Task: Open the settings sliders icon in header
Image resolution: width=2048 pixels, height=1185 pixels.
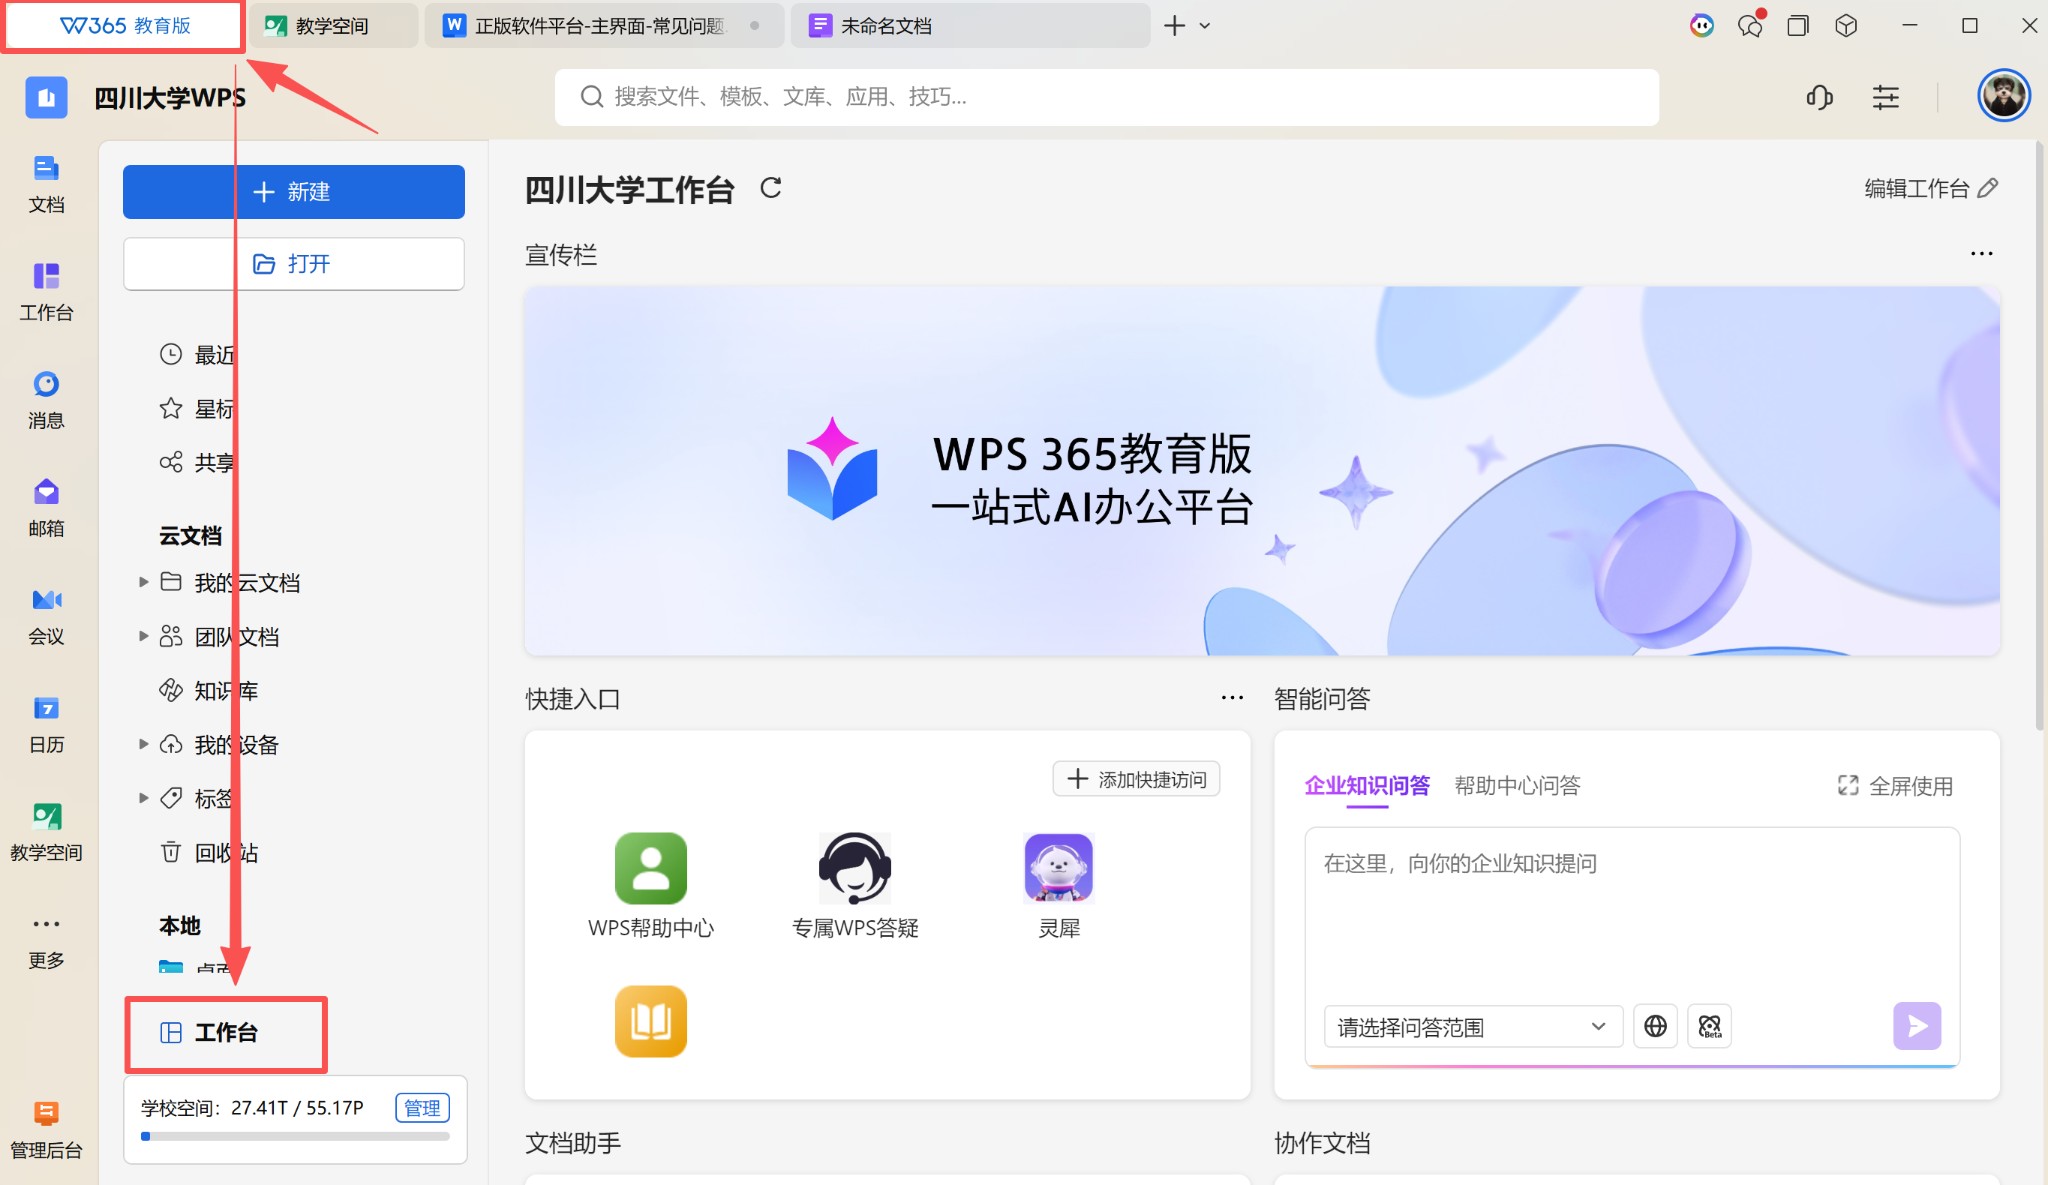Action: point(1886,97)
